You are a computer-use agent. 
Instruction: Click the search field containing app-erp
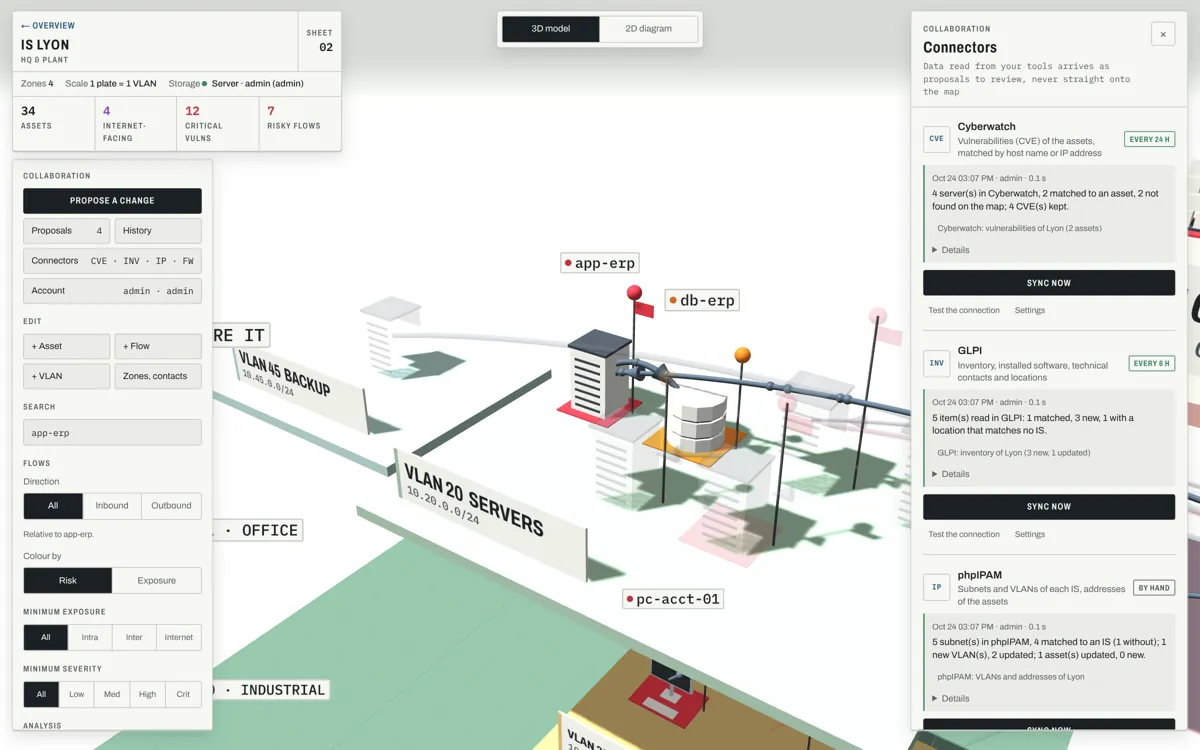click(x=112, y=433)
